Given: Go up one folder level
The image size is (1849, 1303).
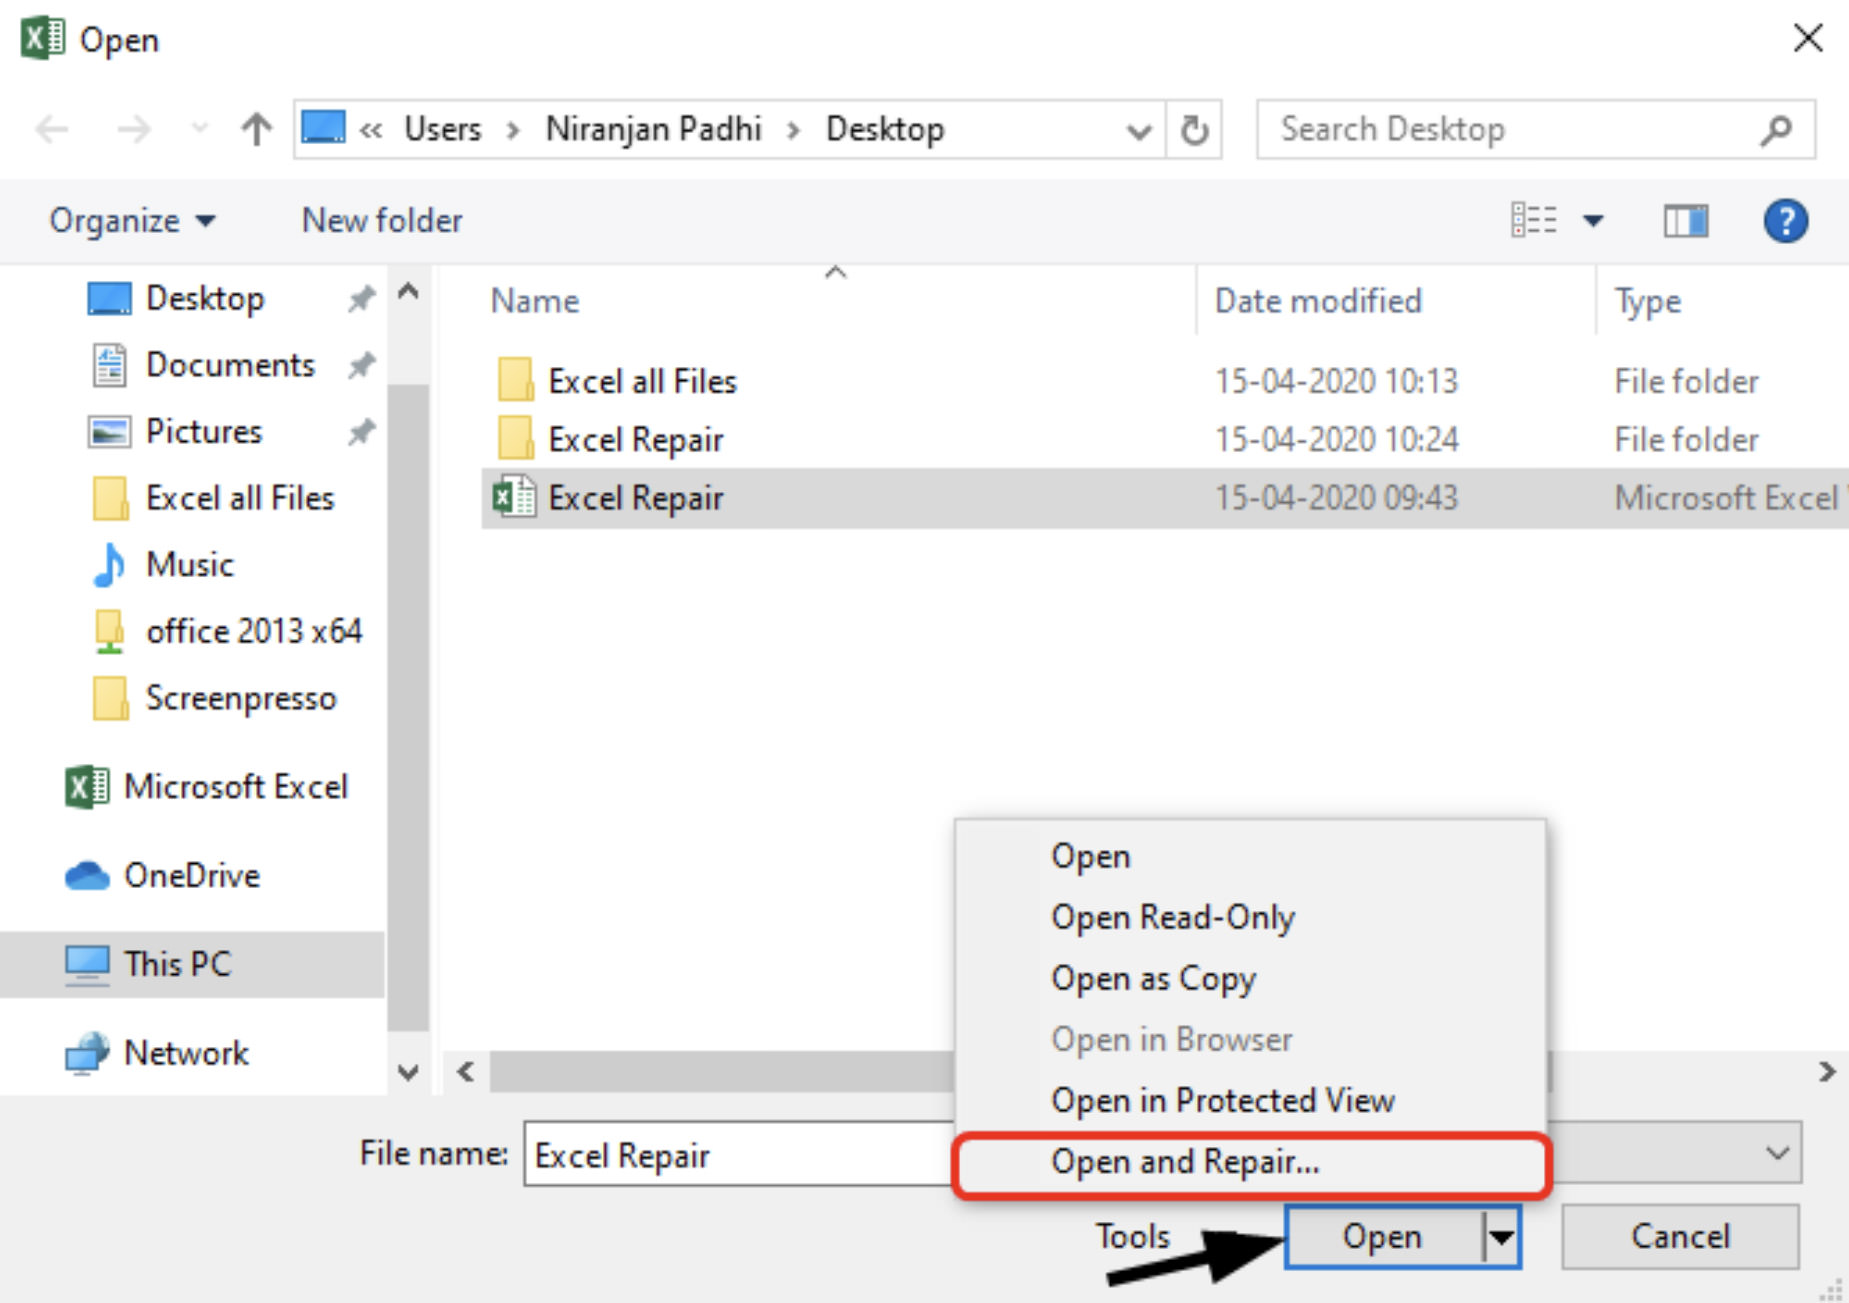Looking at the screenshot, I should coord(257,129).
